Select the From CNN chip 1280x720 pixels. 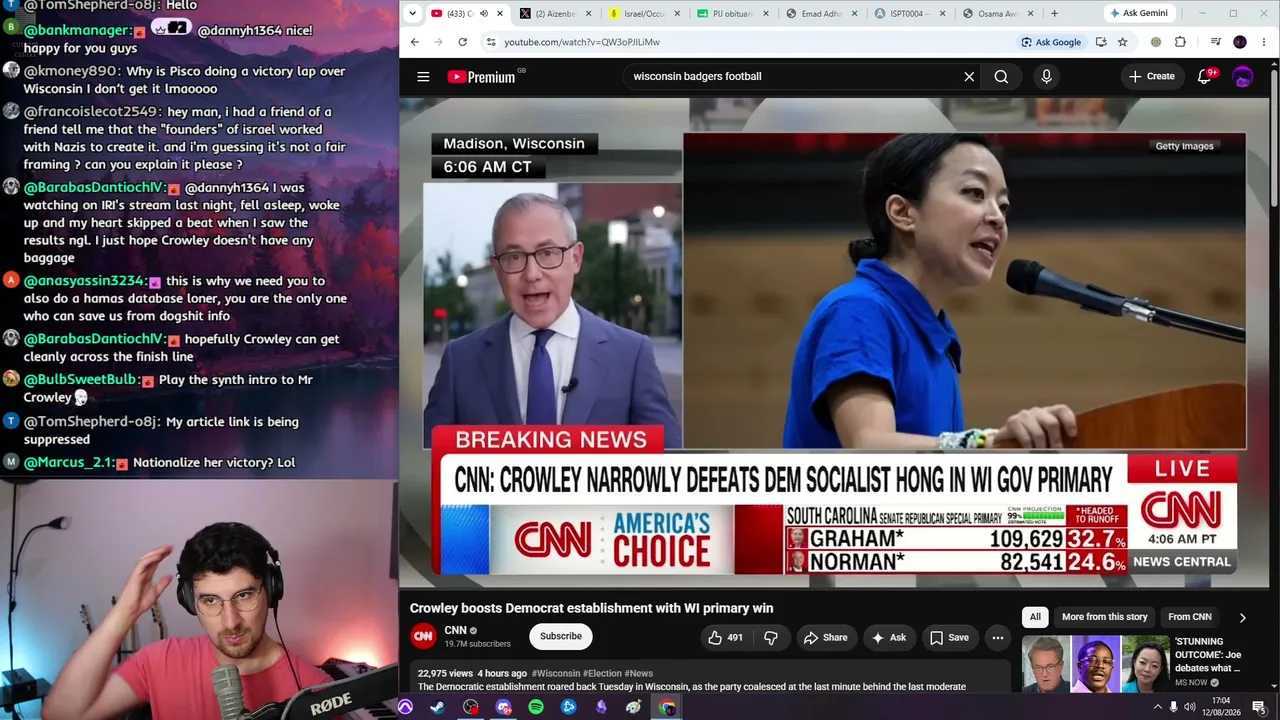click(1190, 617)
